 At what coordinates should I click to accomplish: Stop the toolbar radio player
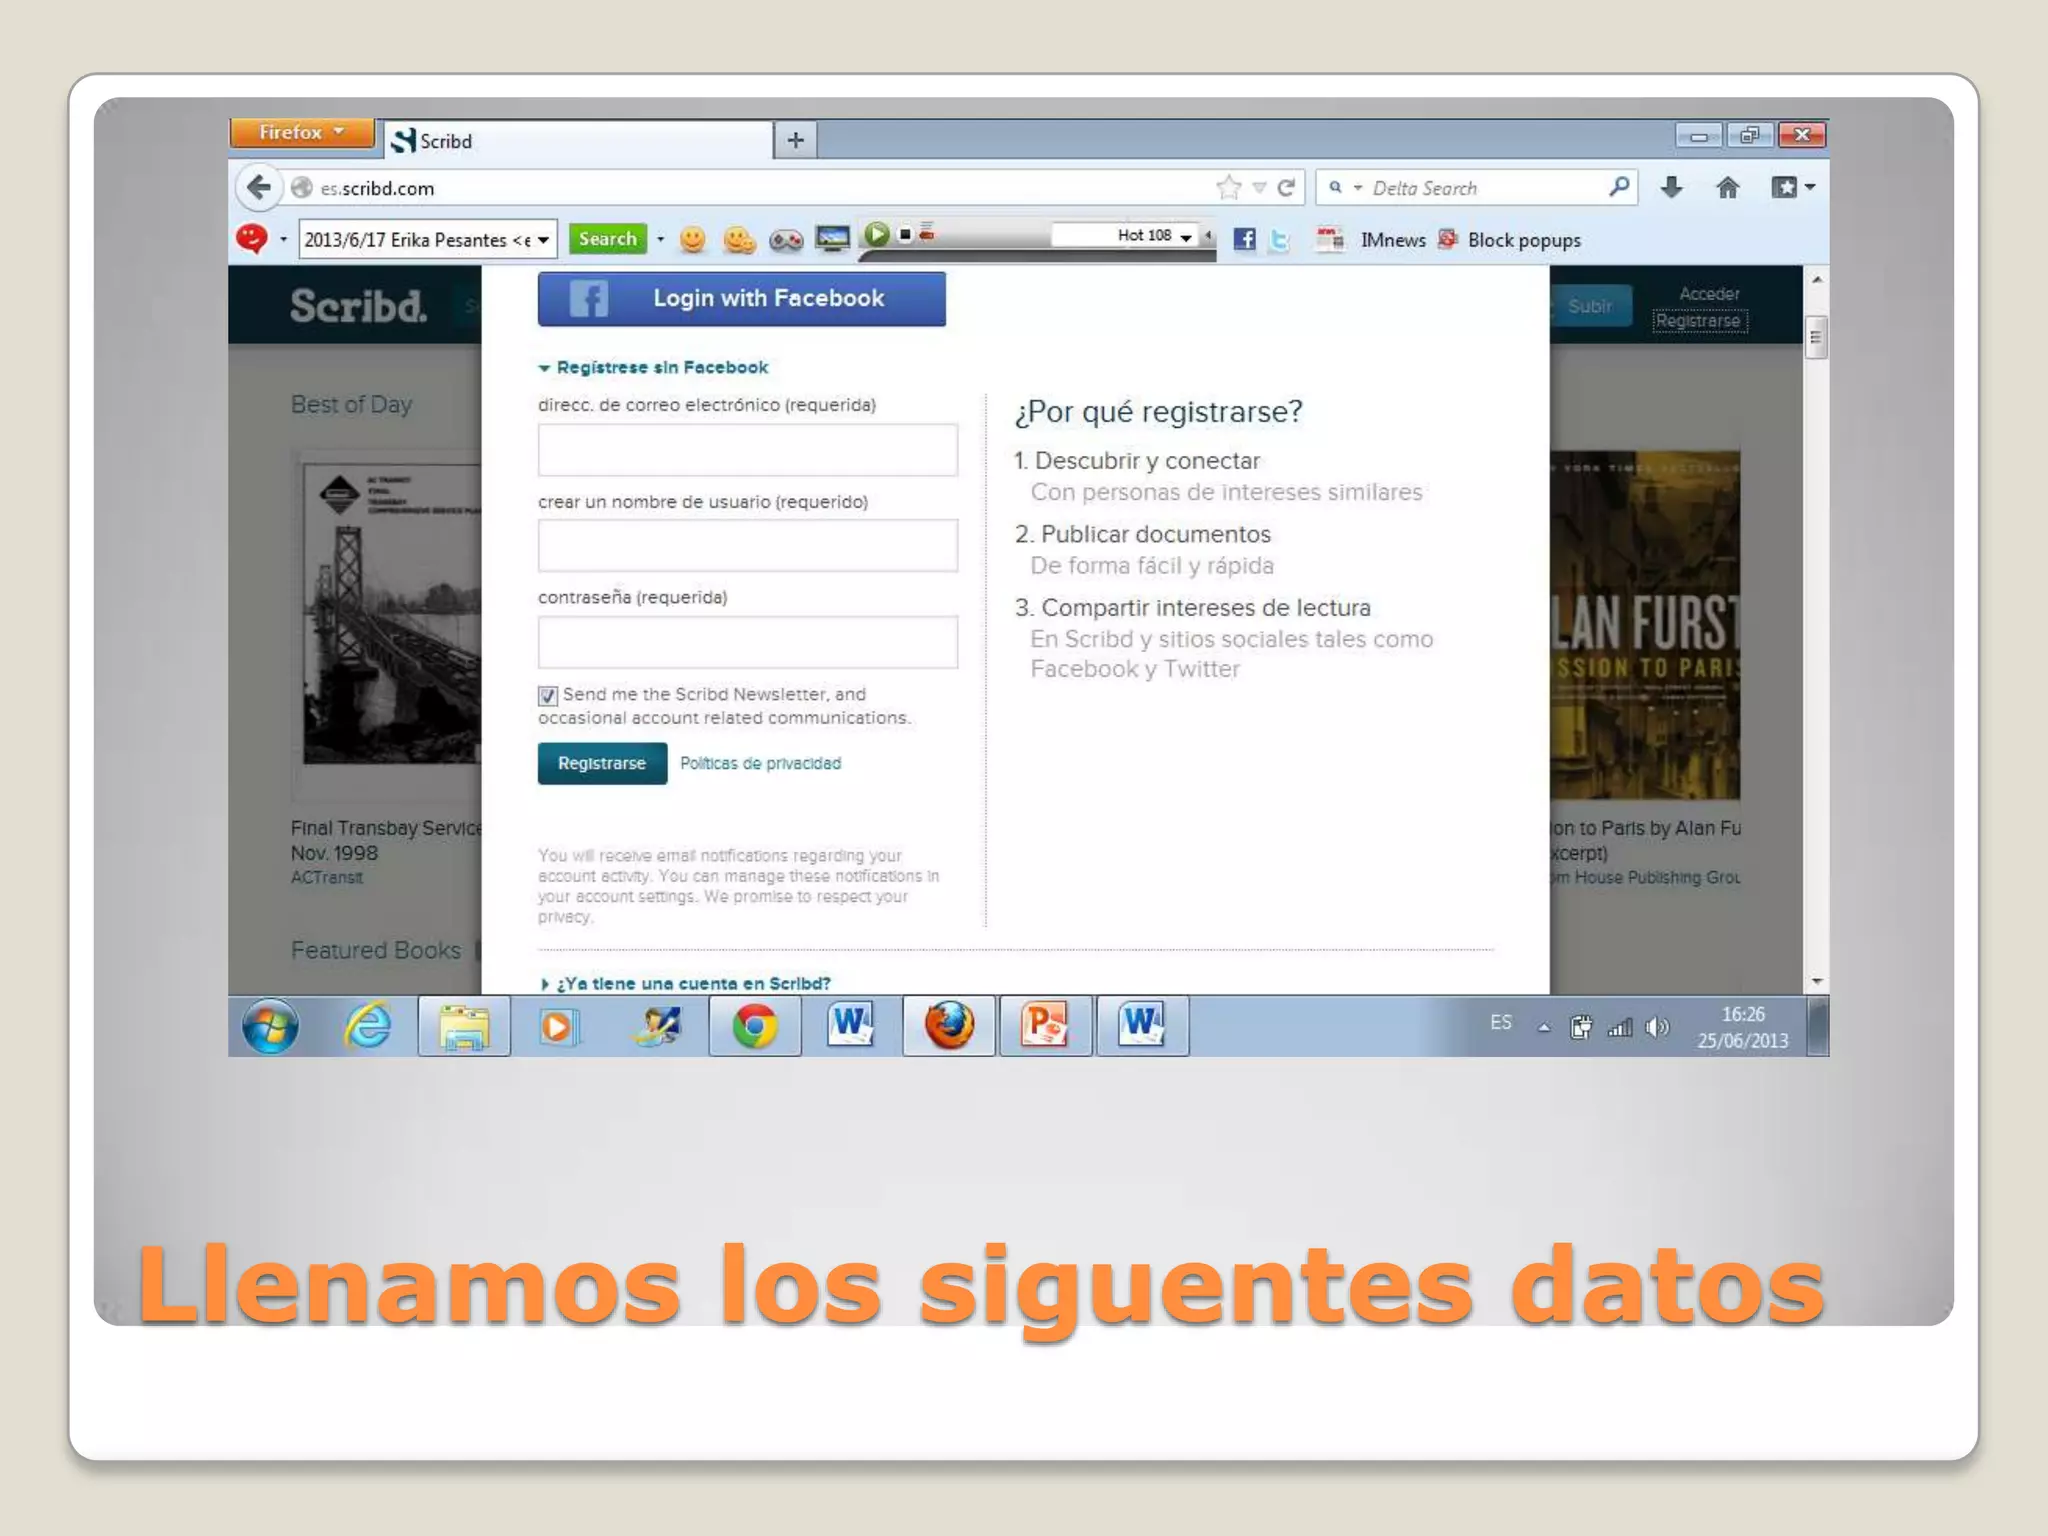(905, 235)
